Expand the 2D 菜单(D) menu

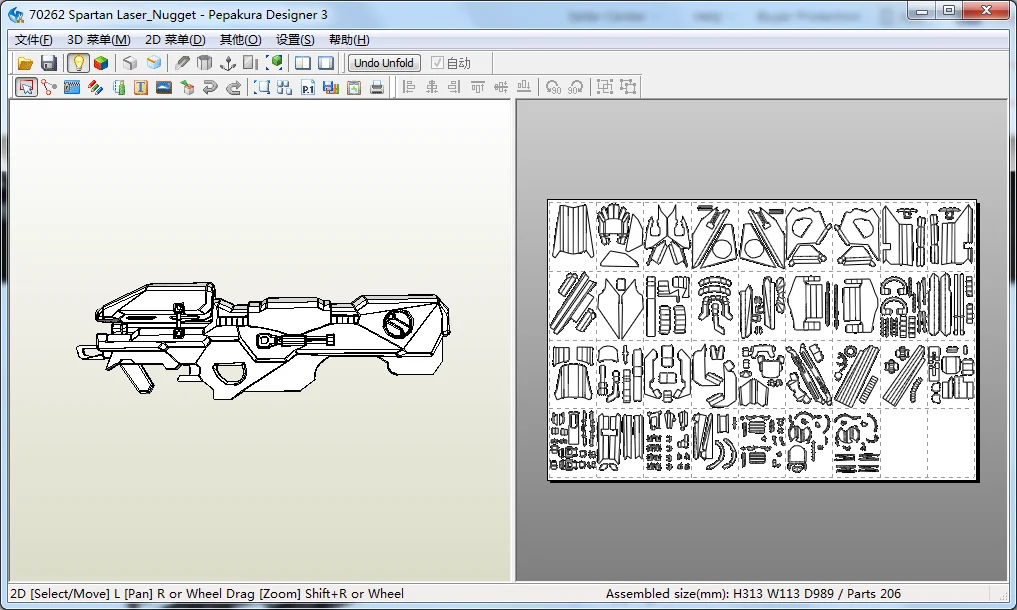[x=175, y=40]
